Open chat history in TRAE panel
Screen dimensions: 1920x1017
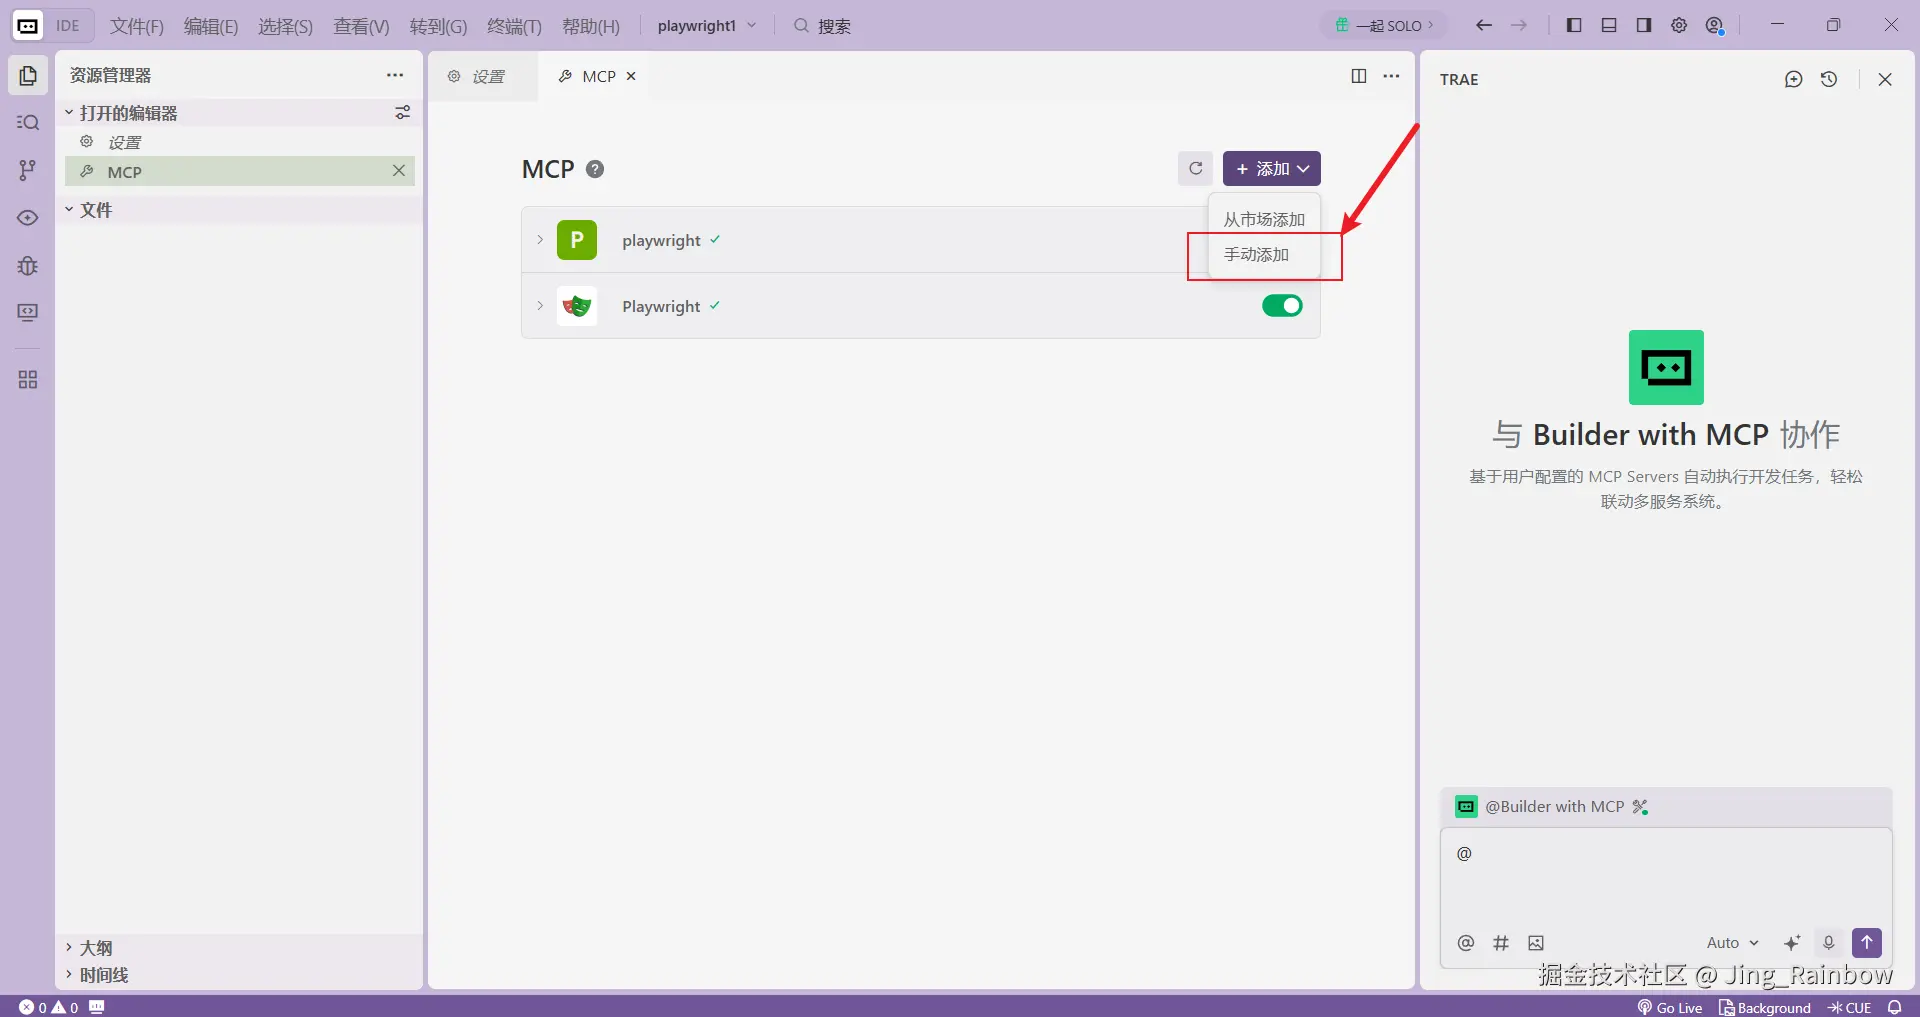(1829, 79)
